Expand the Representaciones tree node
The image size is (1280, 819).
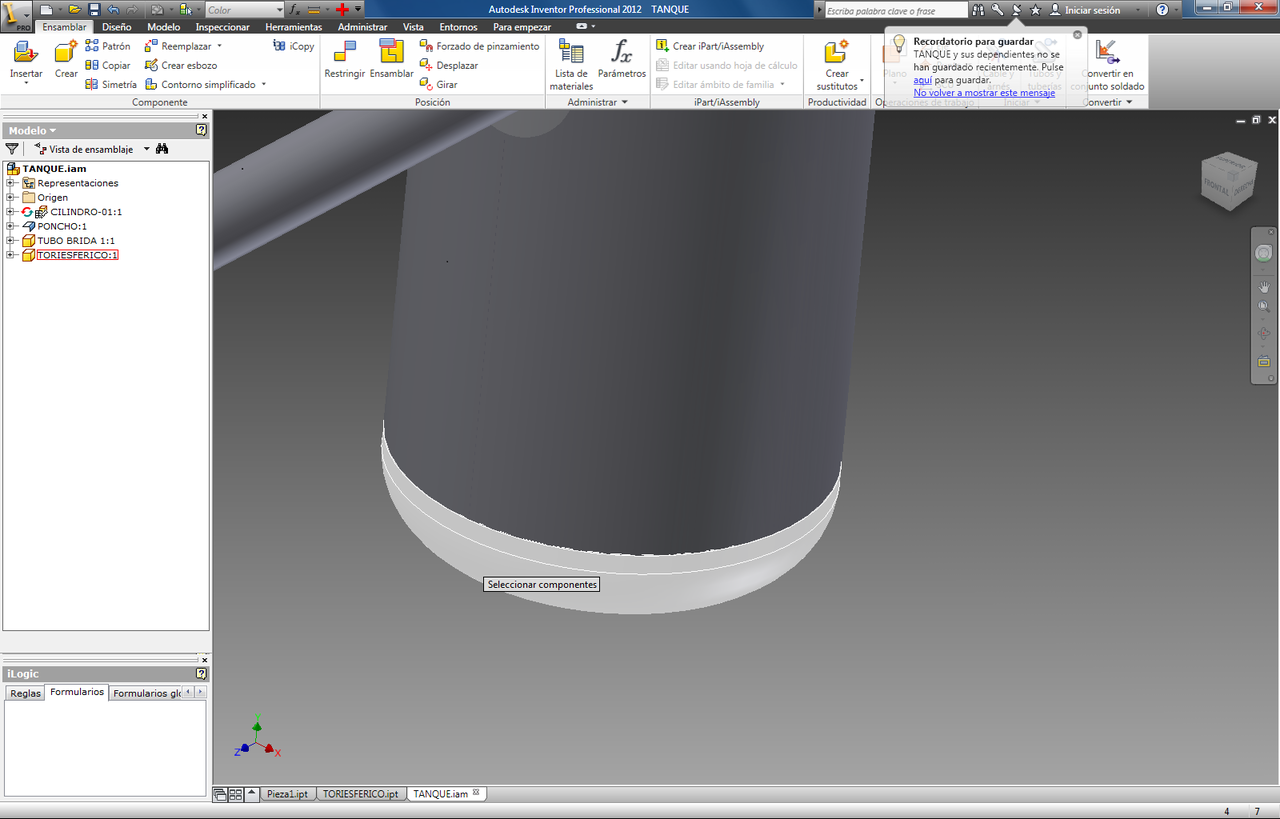coord(10,183)
